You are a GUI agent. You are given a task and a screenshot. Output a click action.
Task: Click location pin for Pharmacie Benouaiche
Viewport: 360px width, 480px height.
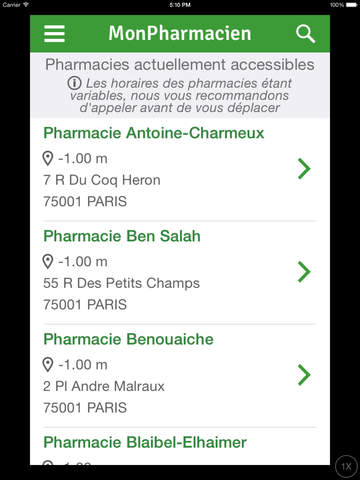tap(48, 365)
